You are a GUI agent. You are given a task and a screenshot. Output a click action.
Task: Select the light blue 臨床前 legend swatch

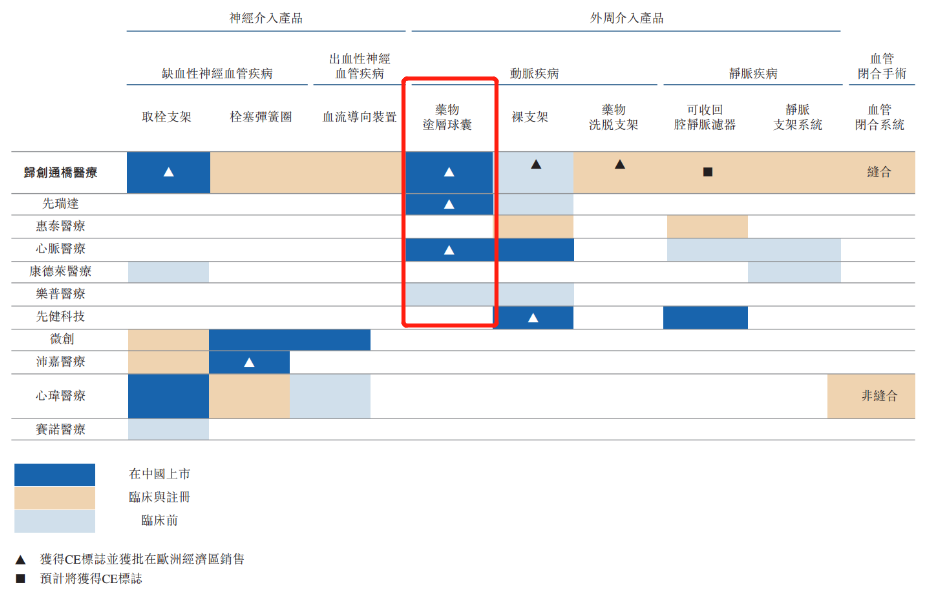click(54, 520)
